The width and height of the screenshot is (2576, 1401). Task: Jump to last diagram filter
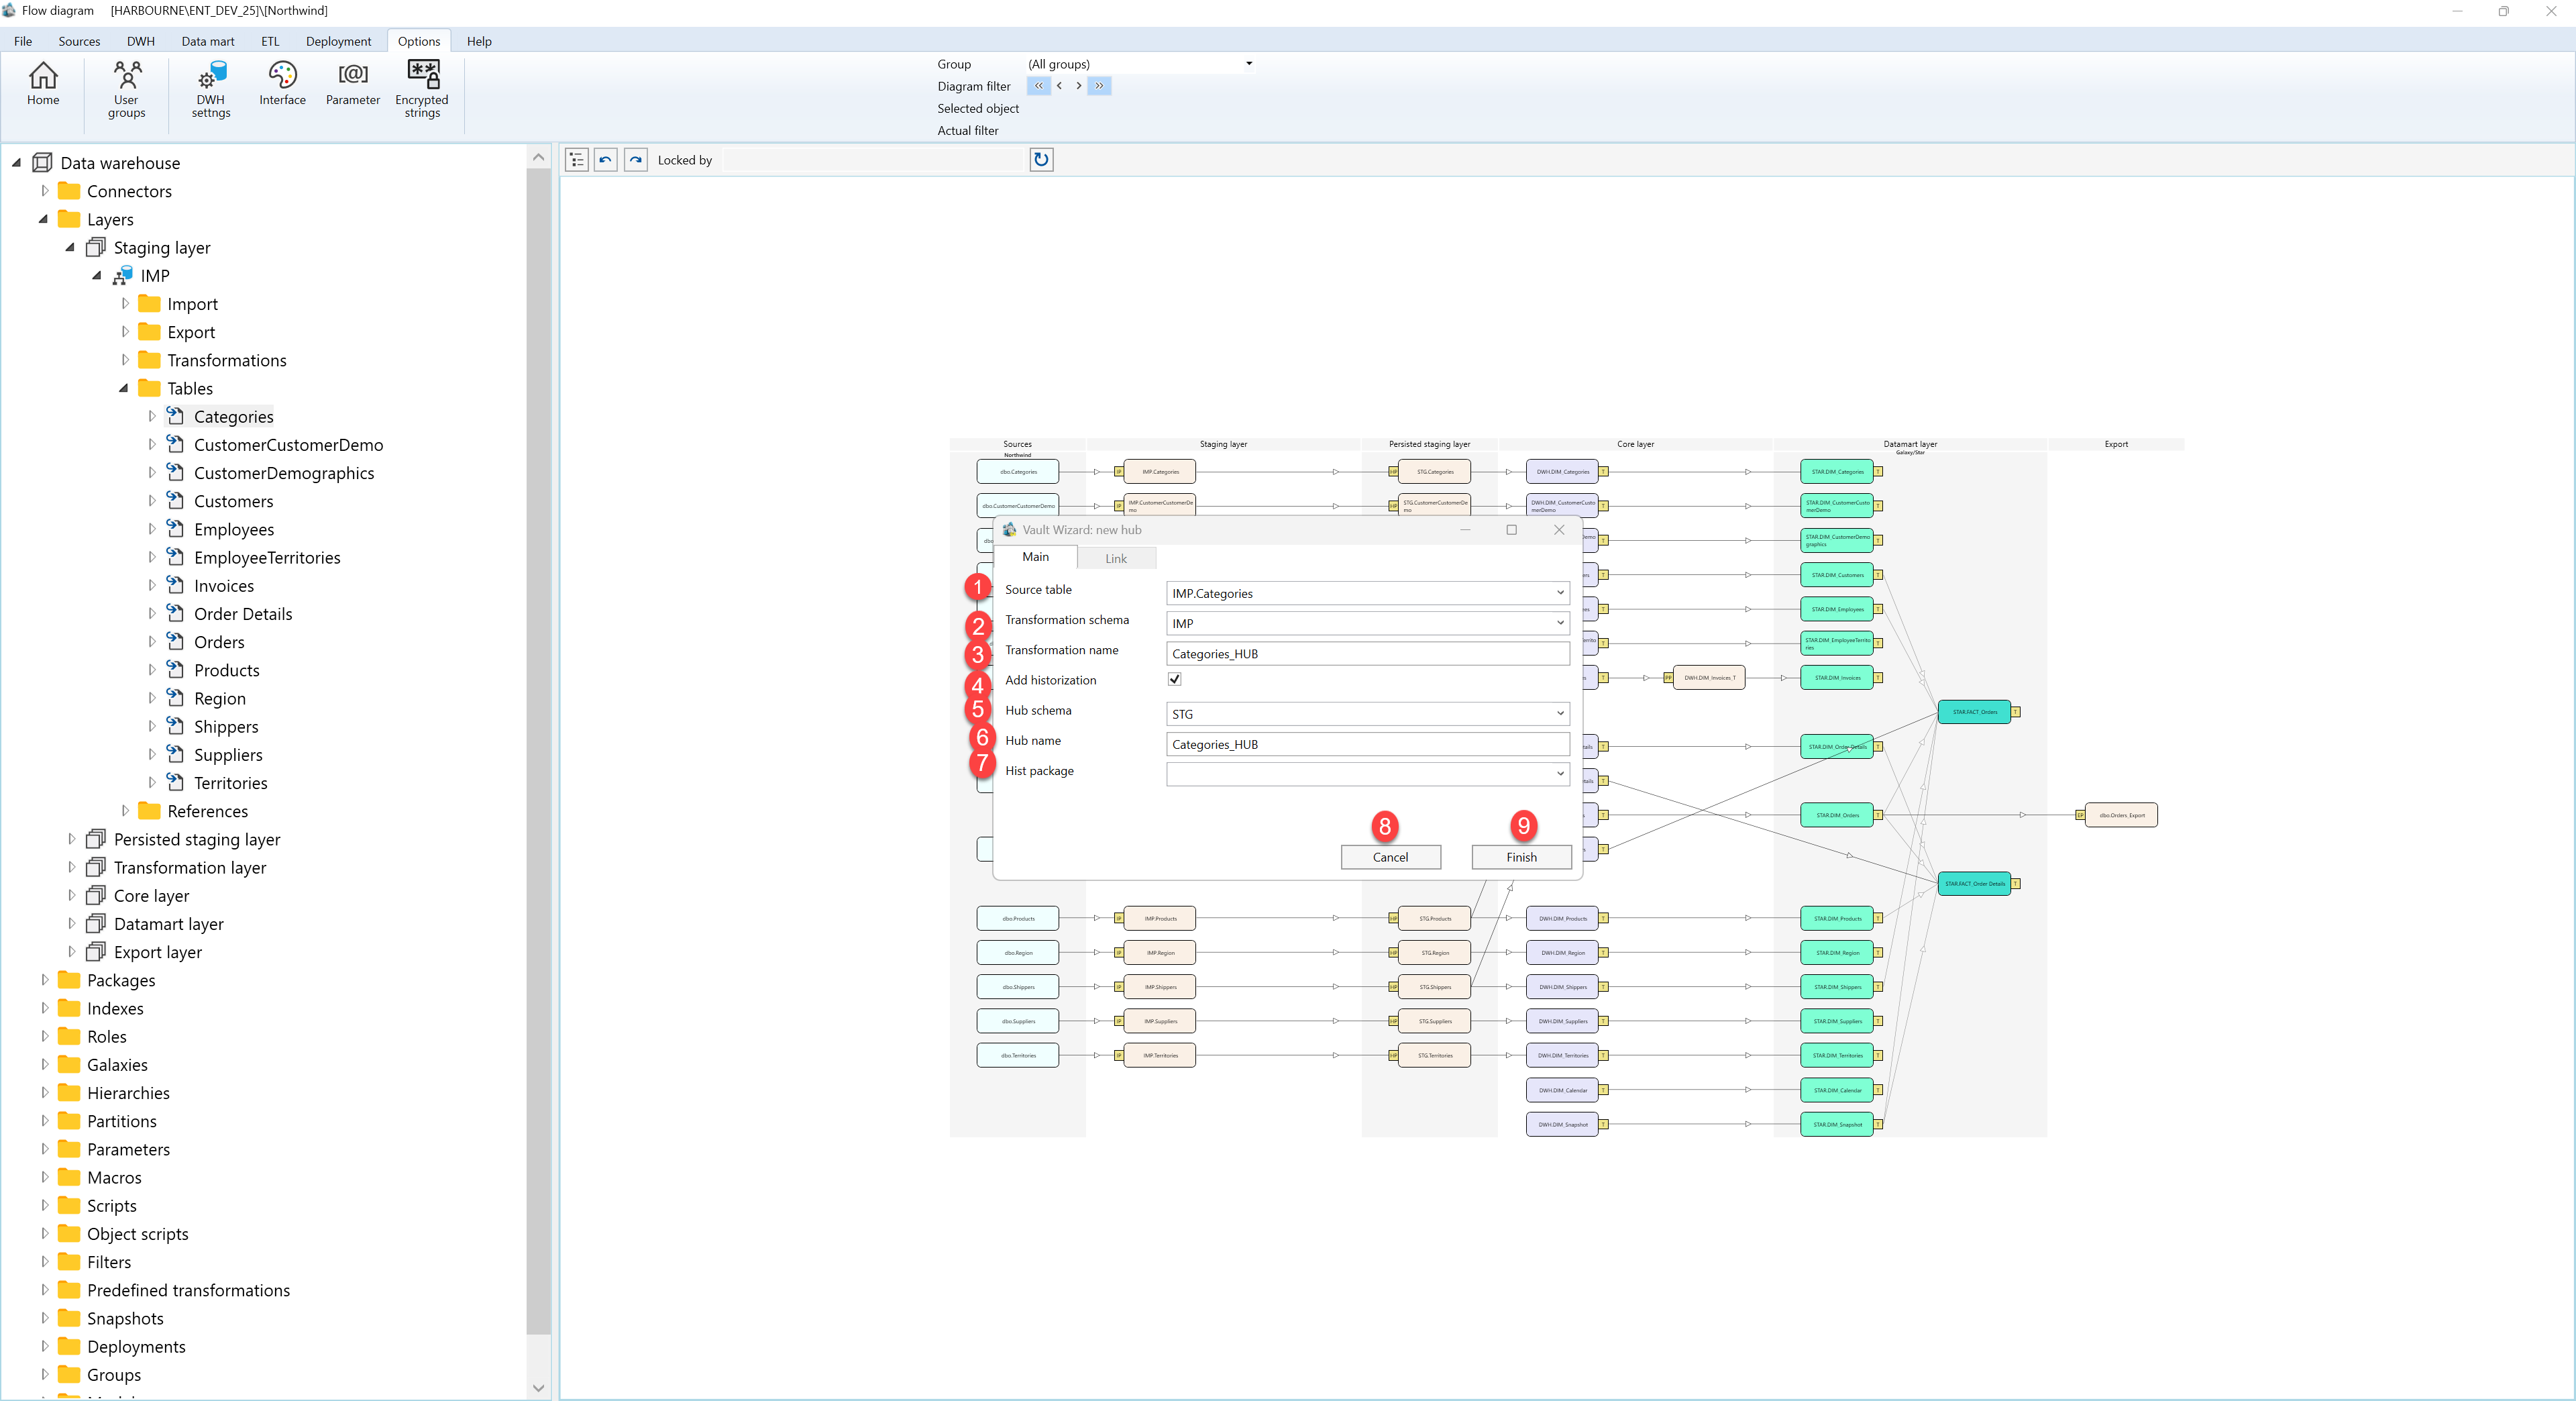(x=1099, y=86)
